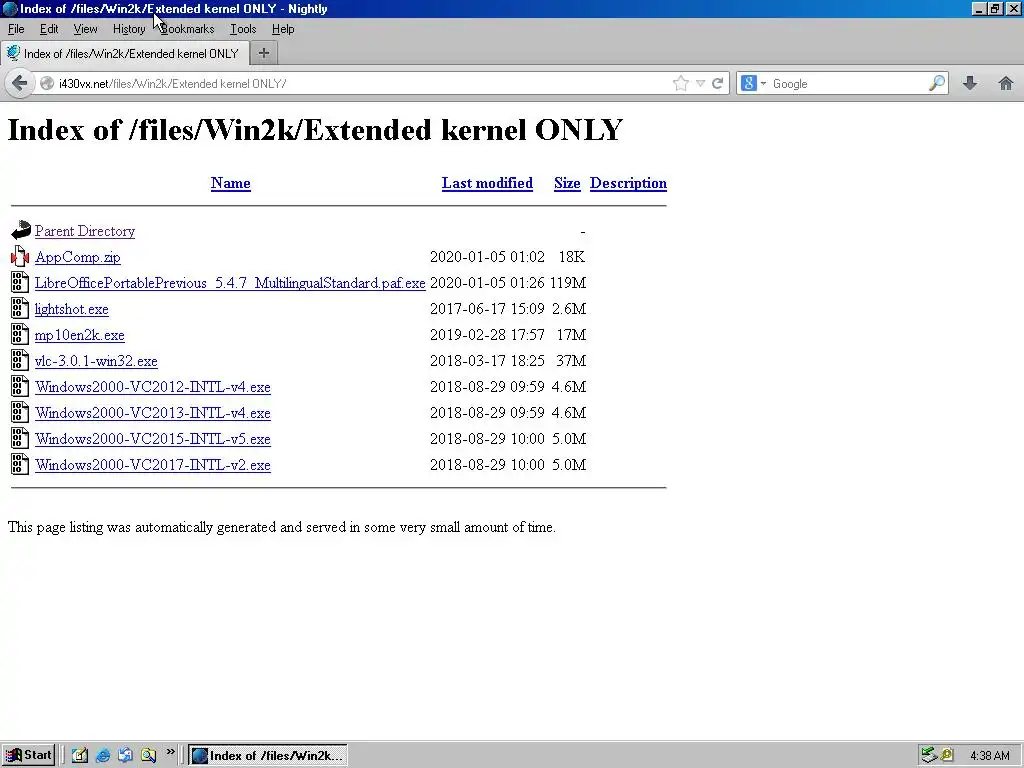Click the Parent Directory folder icon
The image size is (1024, 768).
pyautogui.click(x=21, y=231)
